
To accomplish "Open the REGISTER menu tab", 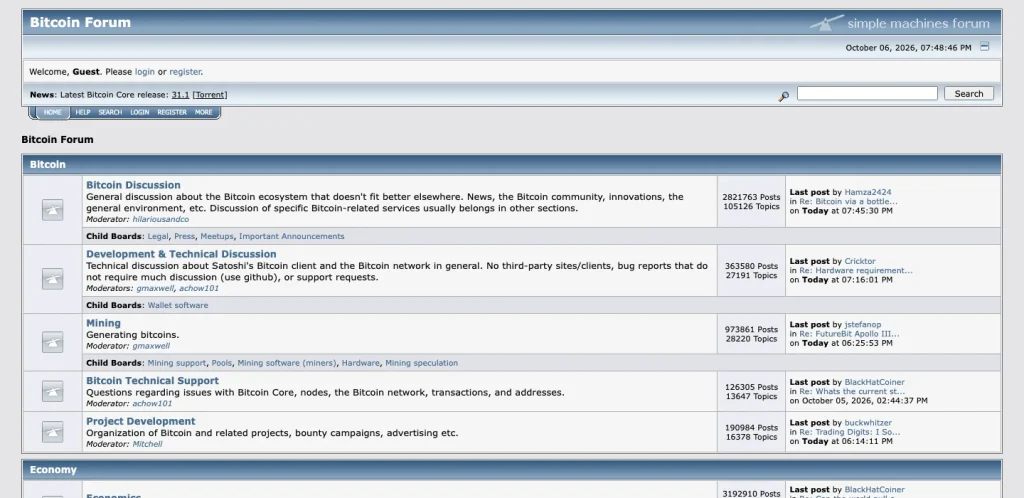I will (x=172, y=112).
